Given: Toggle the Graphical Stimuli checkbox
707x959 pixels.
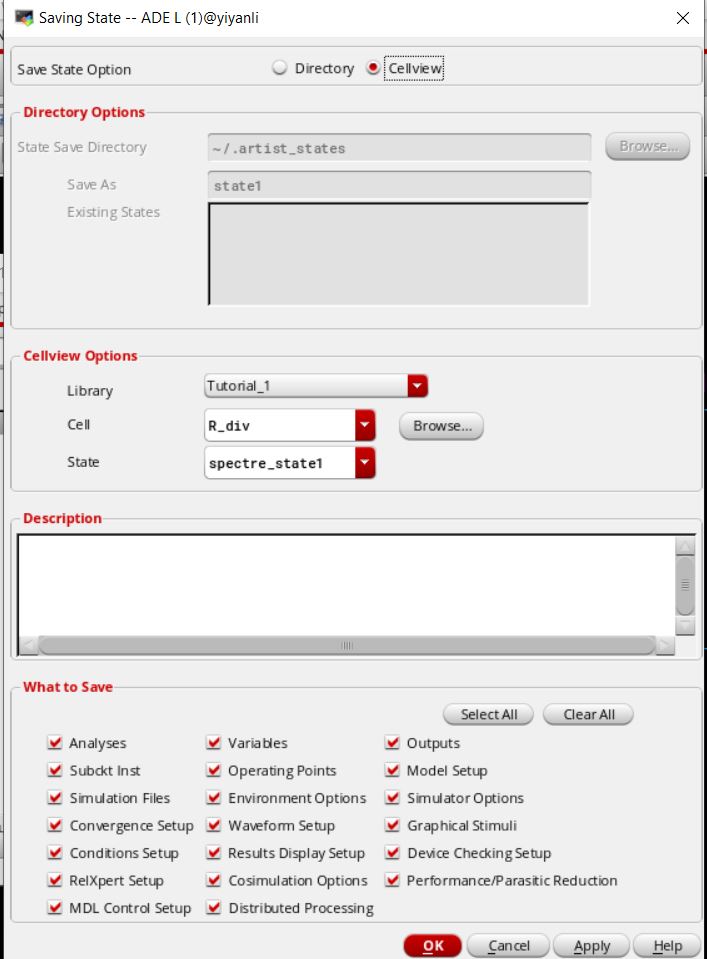Looking at the screenshot, I should (x=392, y=825).
